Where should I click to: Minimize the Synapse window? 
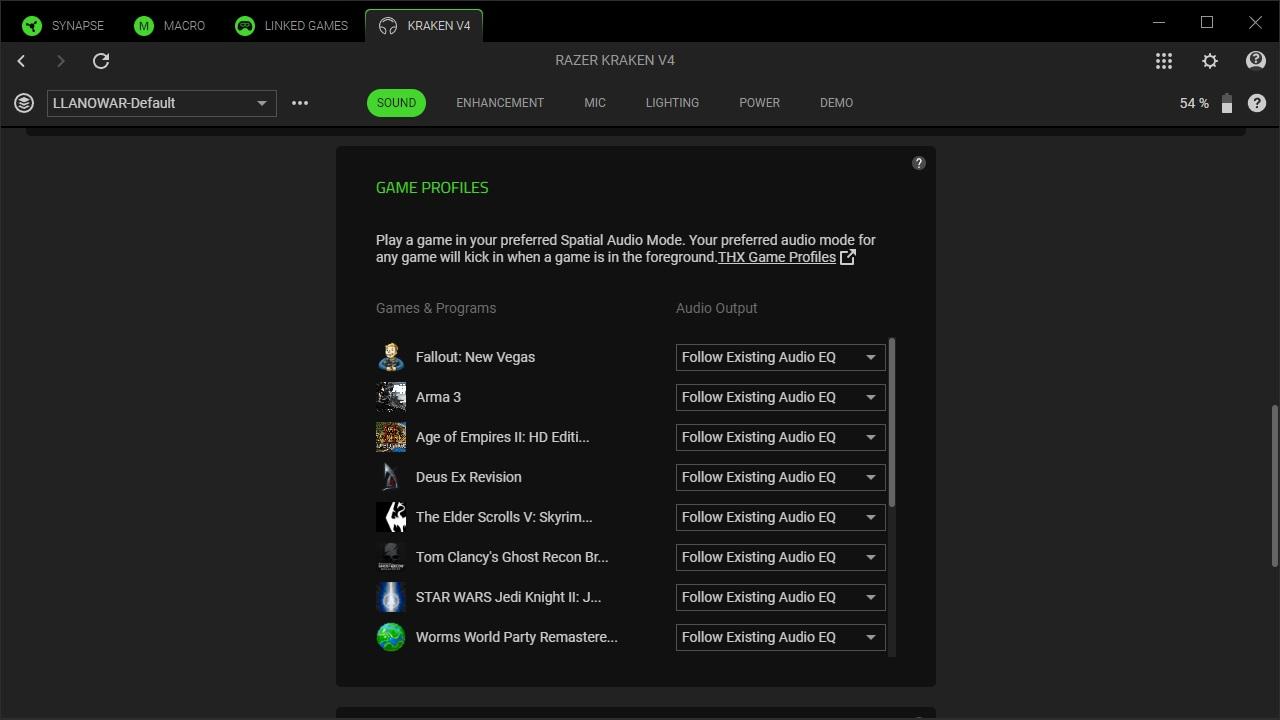coord(1159,22)
